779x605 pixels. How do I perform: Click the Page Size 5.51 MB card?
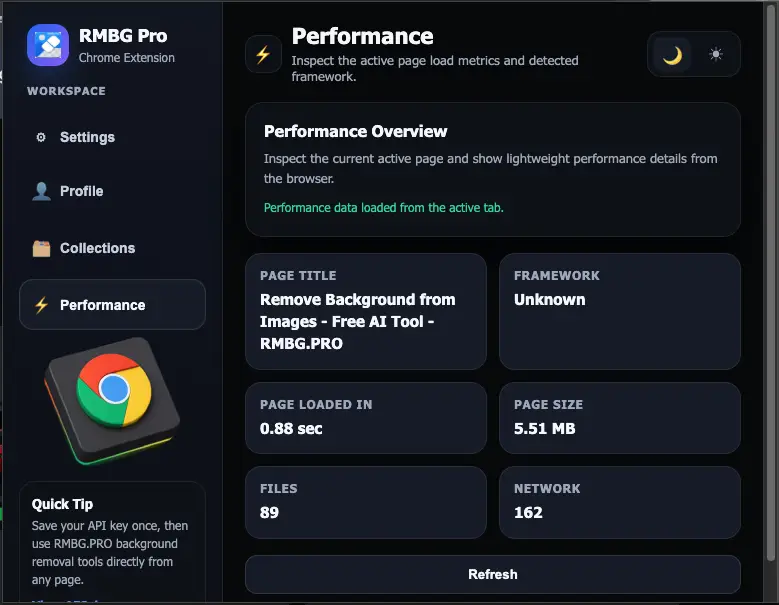click(620, 418)
